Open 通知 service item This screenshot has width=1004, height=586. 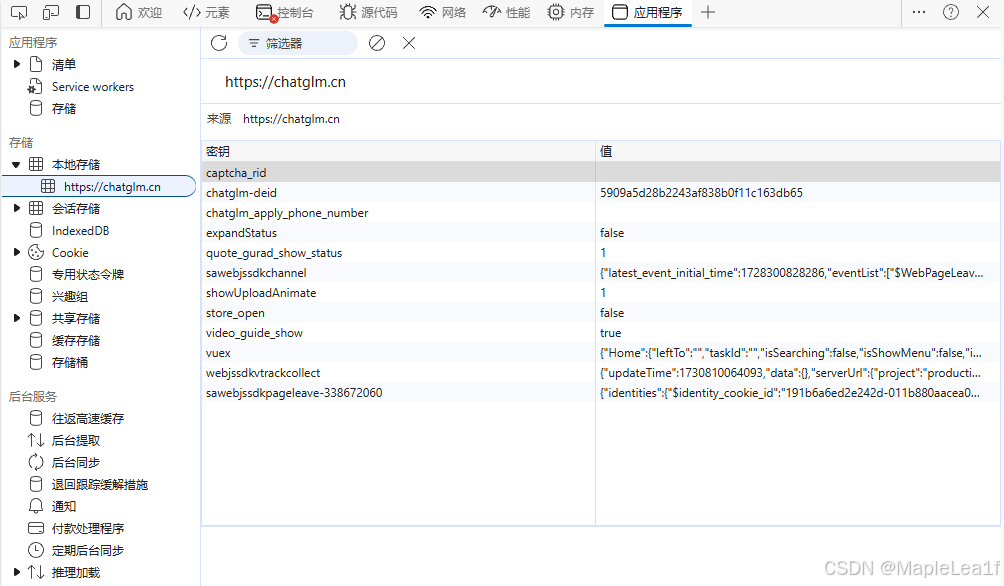(63, 507)
